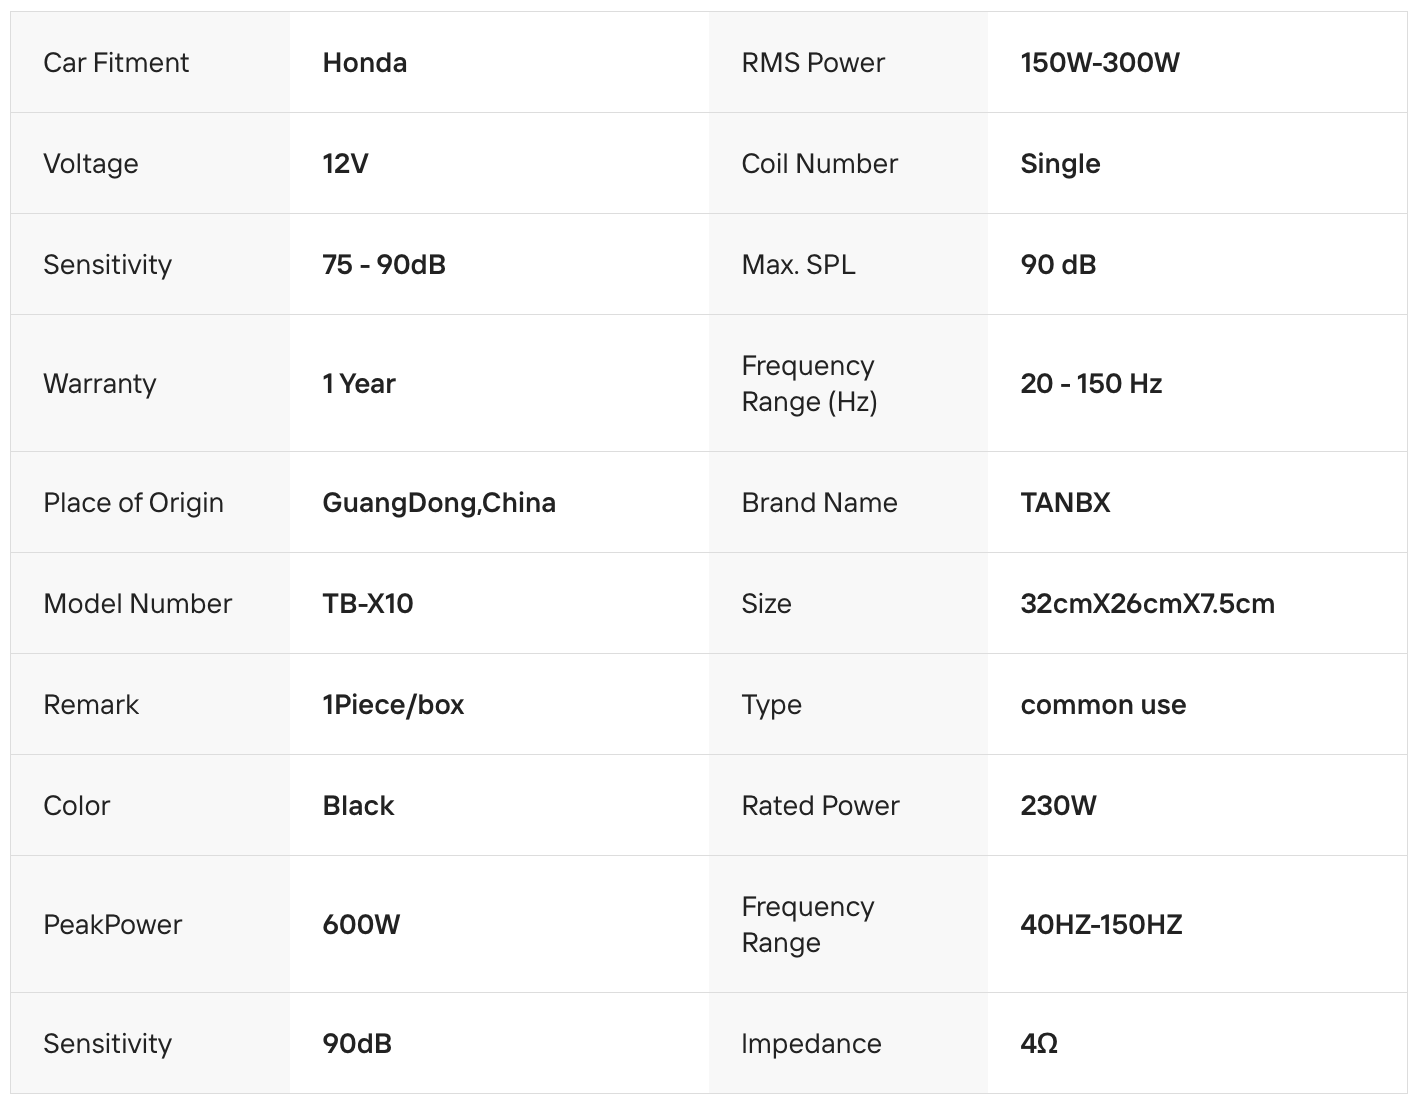Select the TB-X10 model number
Screen dimensions: 1416x1106
tap(367, 604)
